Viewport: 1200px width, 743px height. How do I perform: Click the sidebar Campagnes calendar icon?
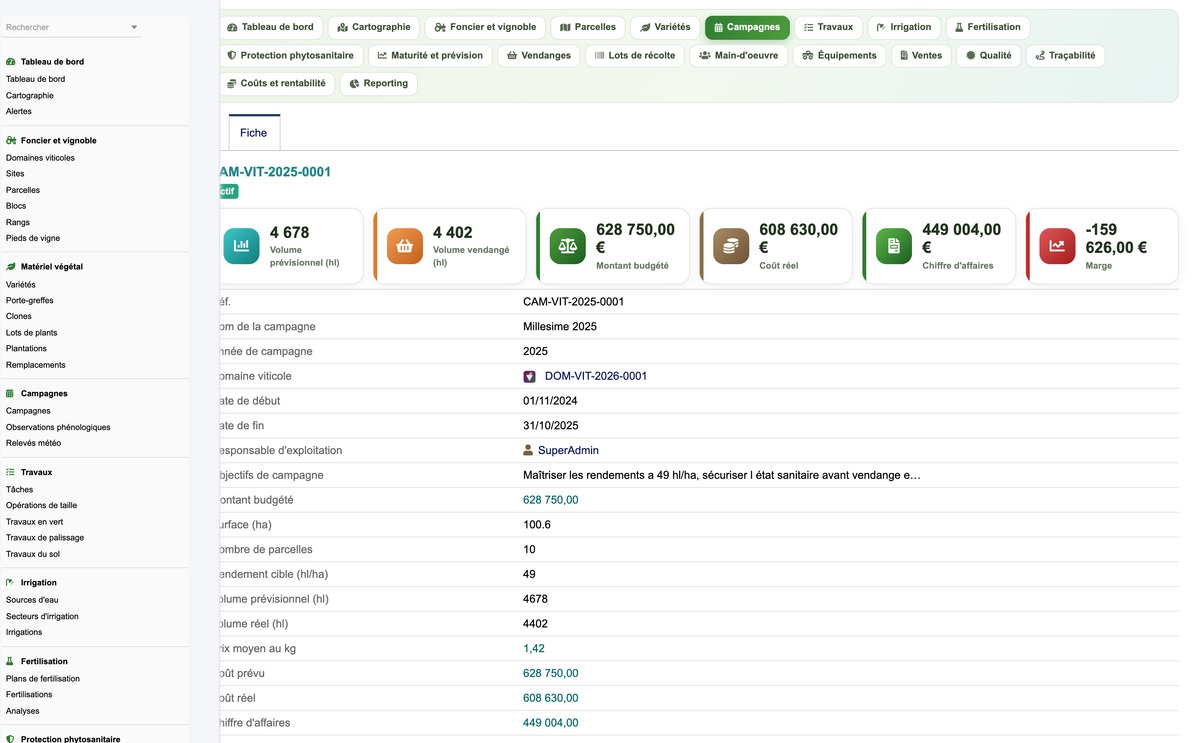(11, 394)
